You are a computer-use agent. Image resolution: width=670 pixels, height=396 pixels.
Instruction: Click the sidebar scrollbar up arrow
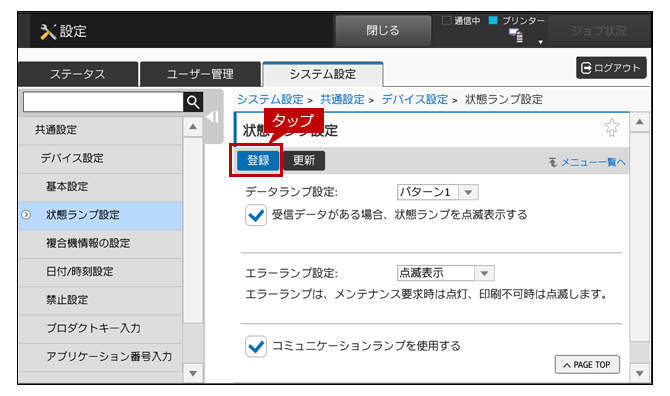[193, 127]
